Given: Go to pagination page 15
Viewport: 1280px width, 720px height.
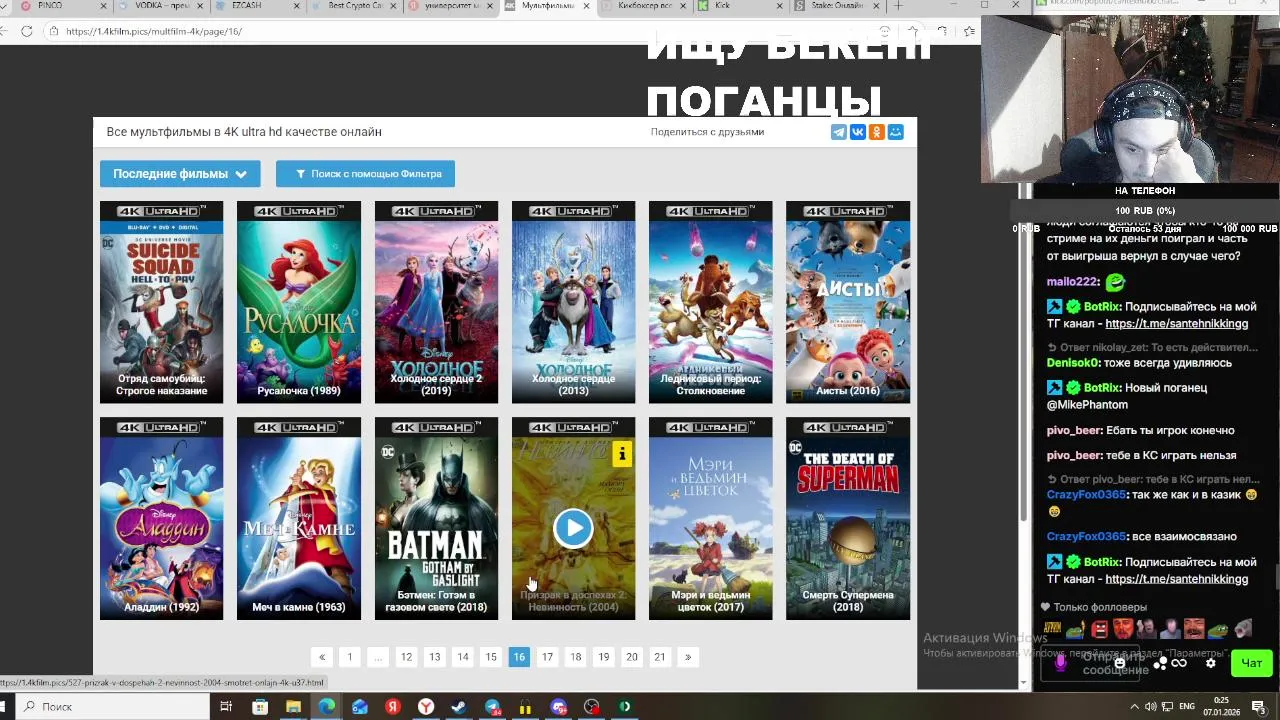Looking at the screenshot, I should [x=491, y=657].
